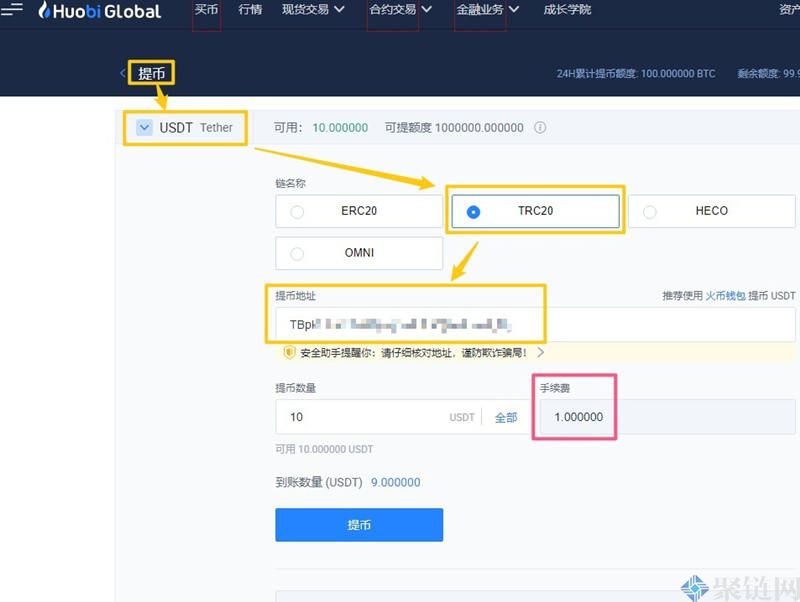Select the ERC20 network
Image resolution: width=800 pixels, height=602 pixels.
point(297,211)
